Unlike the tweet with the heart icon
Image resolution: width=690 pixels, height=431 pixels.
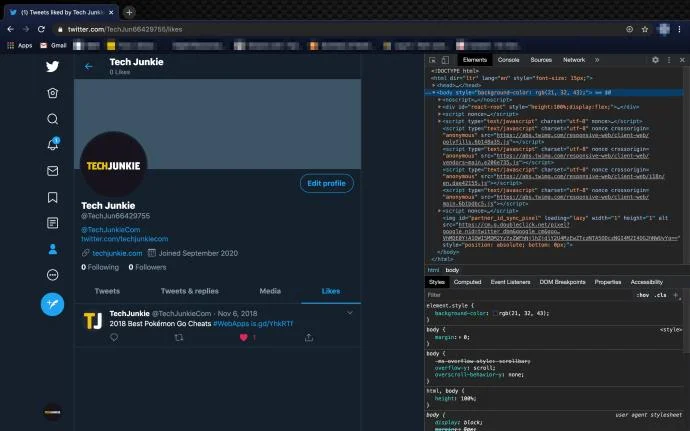[243, 338]
